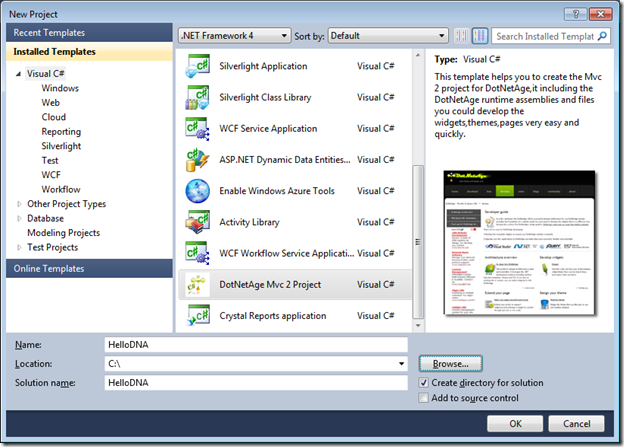
Task: Open the Online Templates section
Action: 90,269
